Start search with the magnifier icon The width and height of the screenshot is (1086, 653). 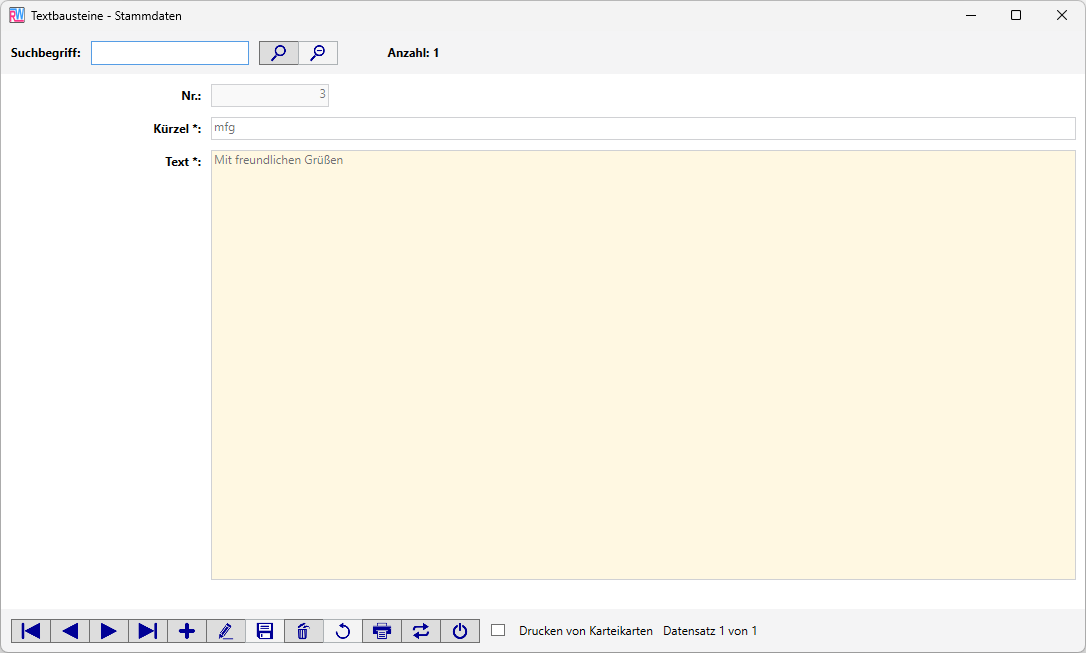coord(279,53)
